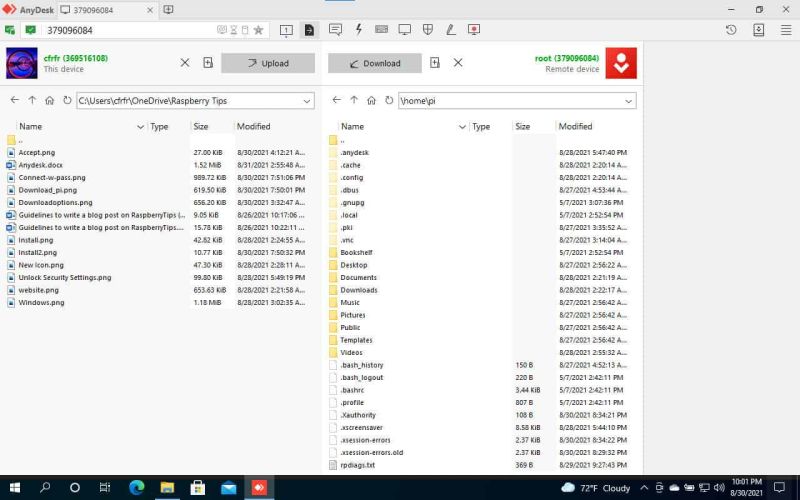Open the Mail app from taskbar
The width and height of the screenshot is (800, 500).
point(228,488)
